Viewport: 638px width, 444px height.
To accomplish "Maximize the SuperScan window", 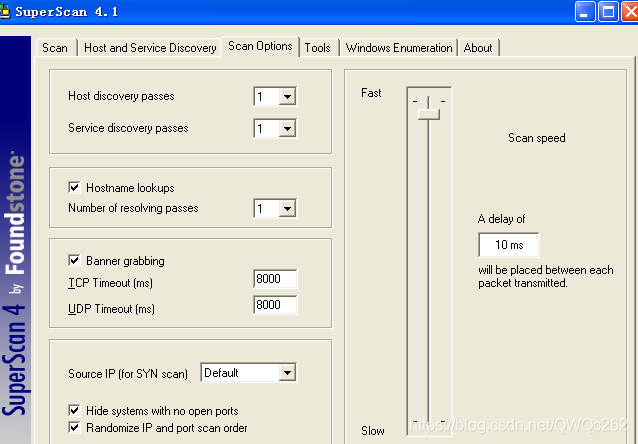I will [x=608, y=11].
